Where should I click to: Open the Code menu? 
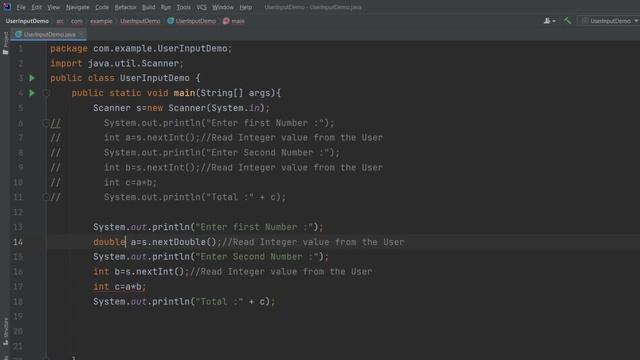click(102, 7)
